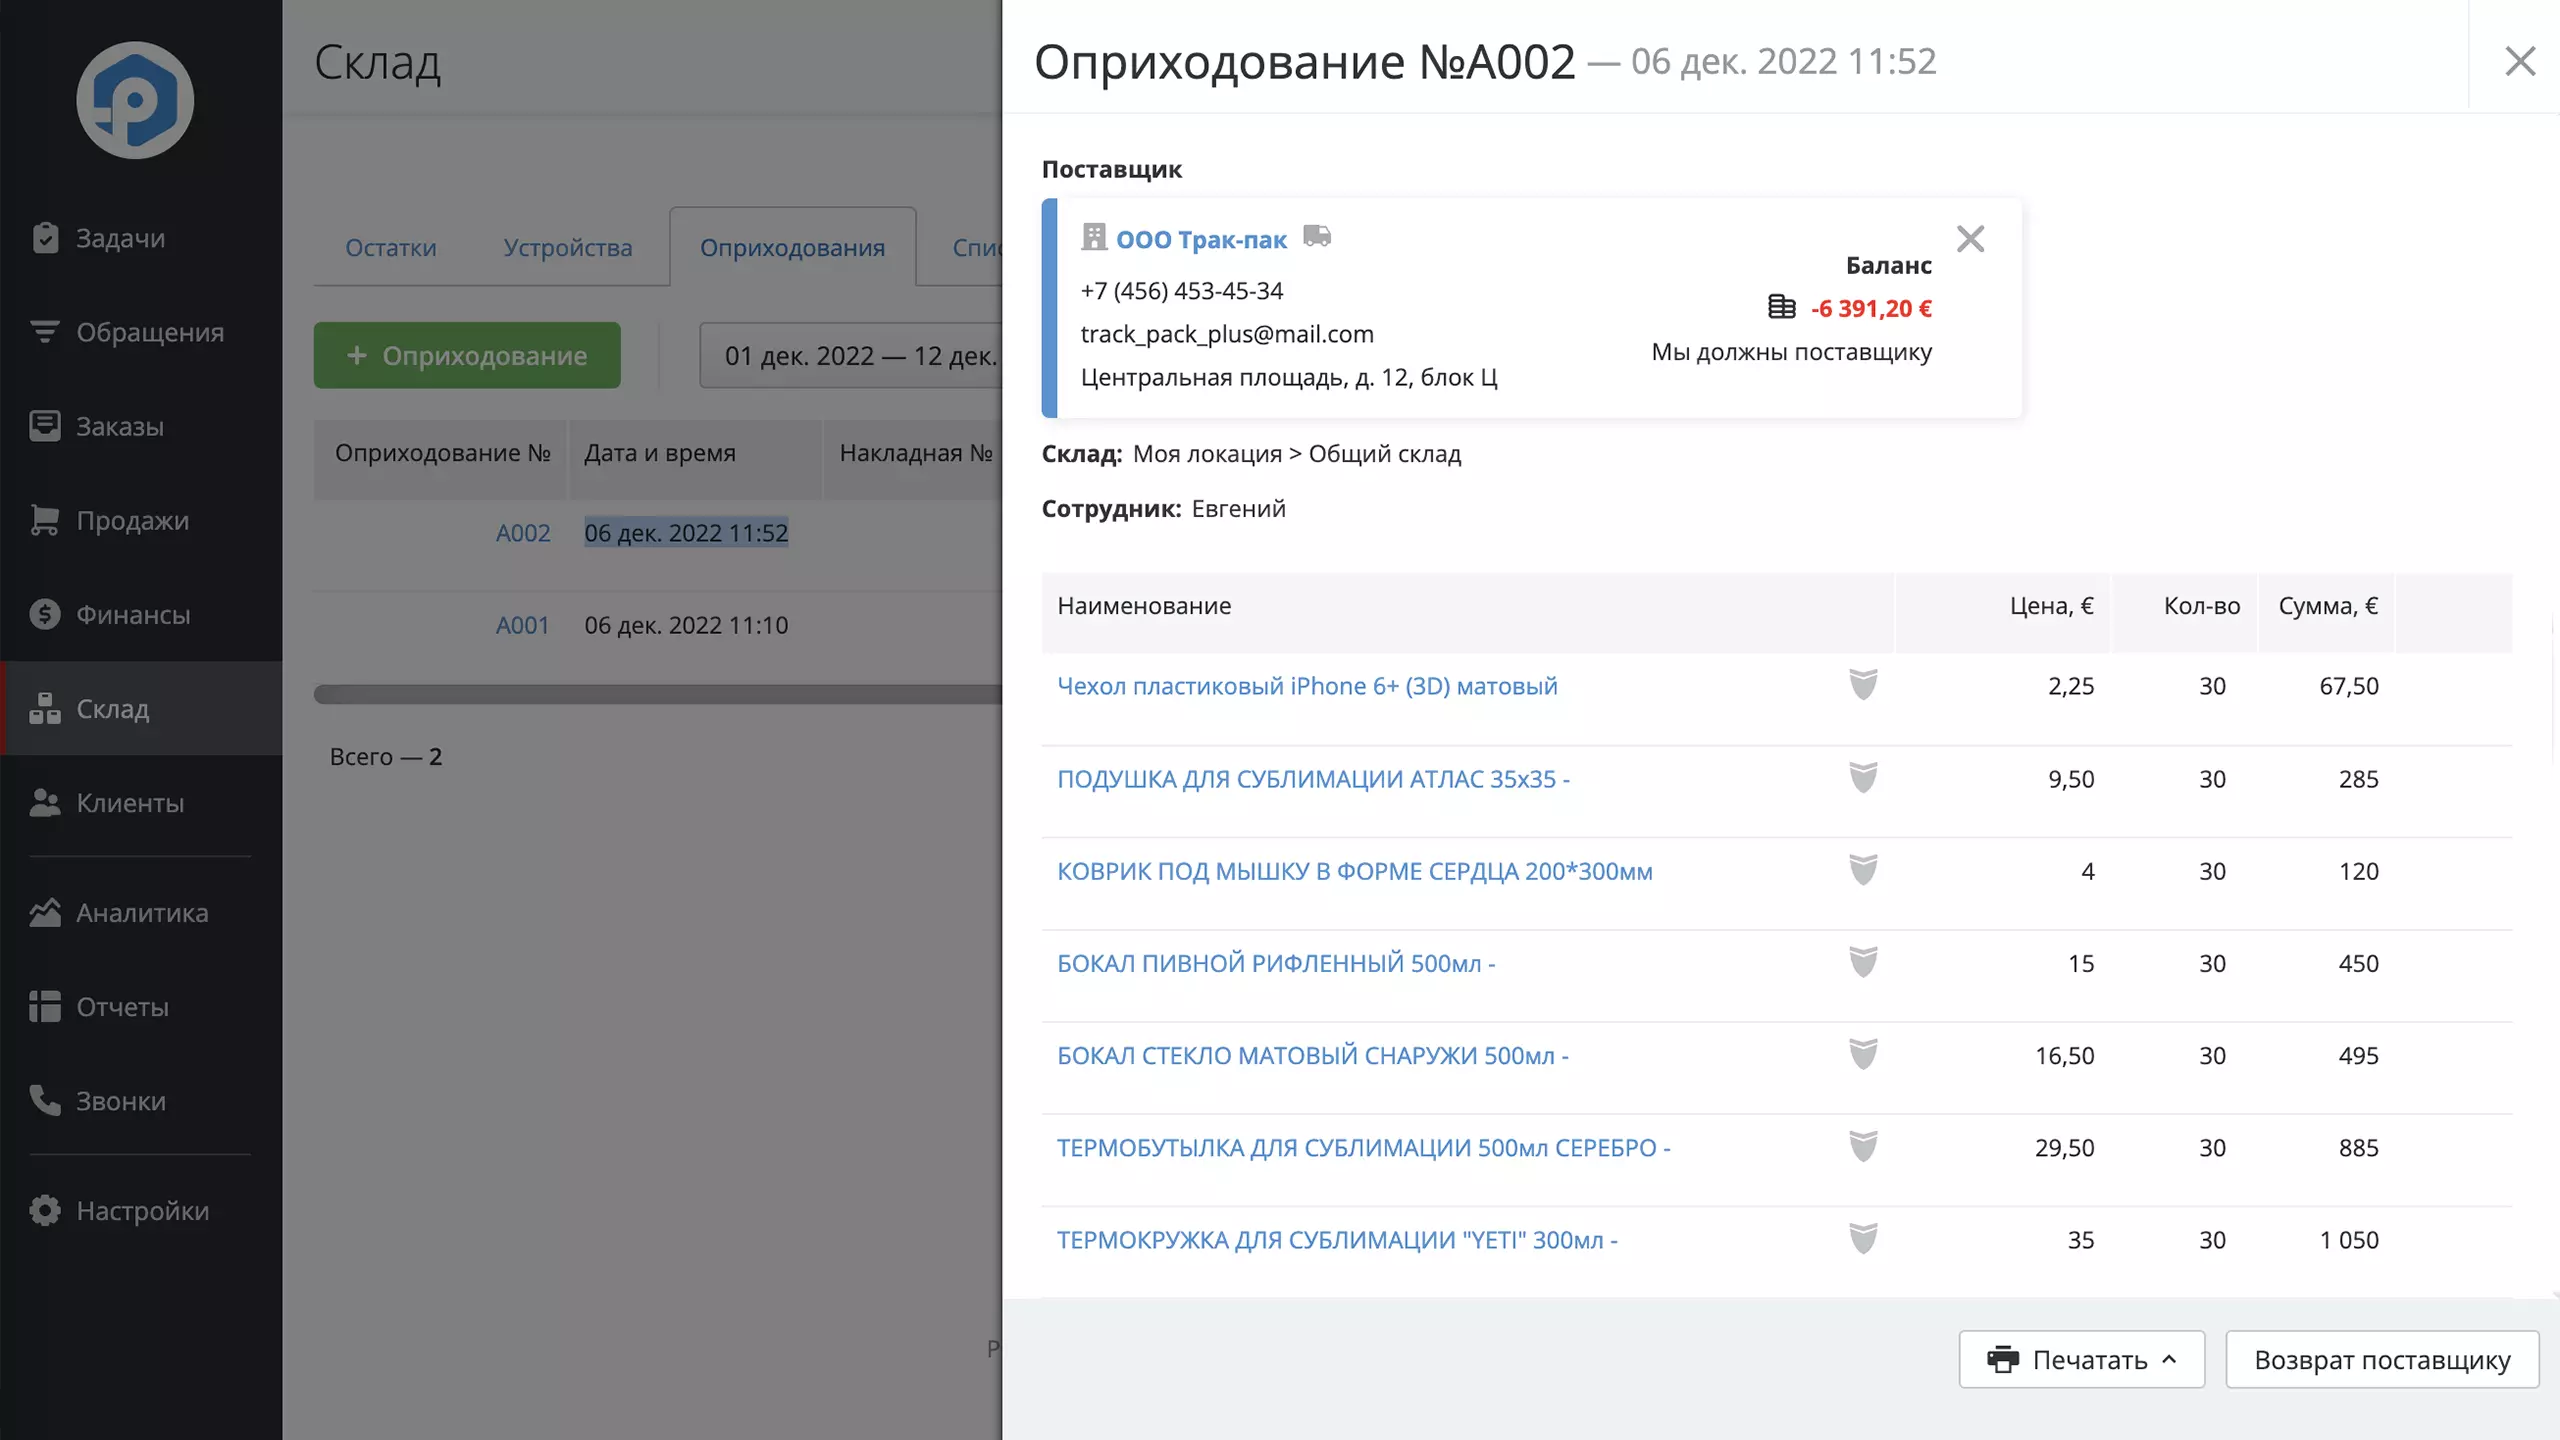The image size is (2560, 1440).
Task: Remove supplier card with X icon
Action: click(x=1970, y=239)
